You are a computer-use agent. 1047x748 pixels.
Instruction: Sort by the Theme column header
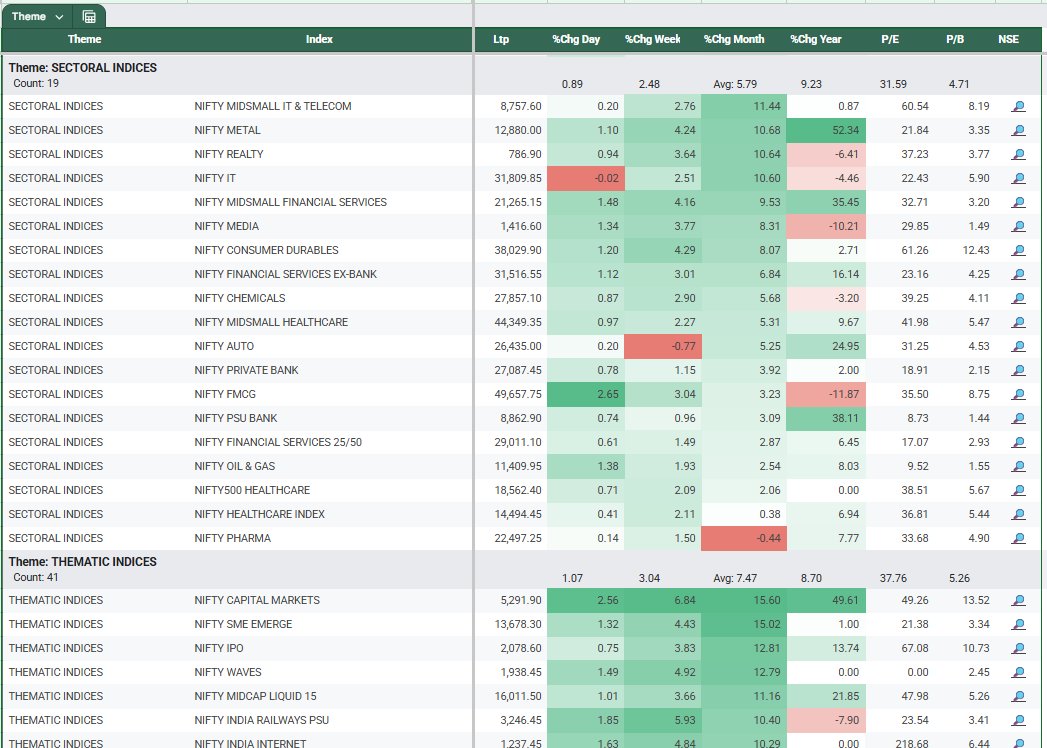(84, 39)
